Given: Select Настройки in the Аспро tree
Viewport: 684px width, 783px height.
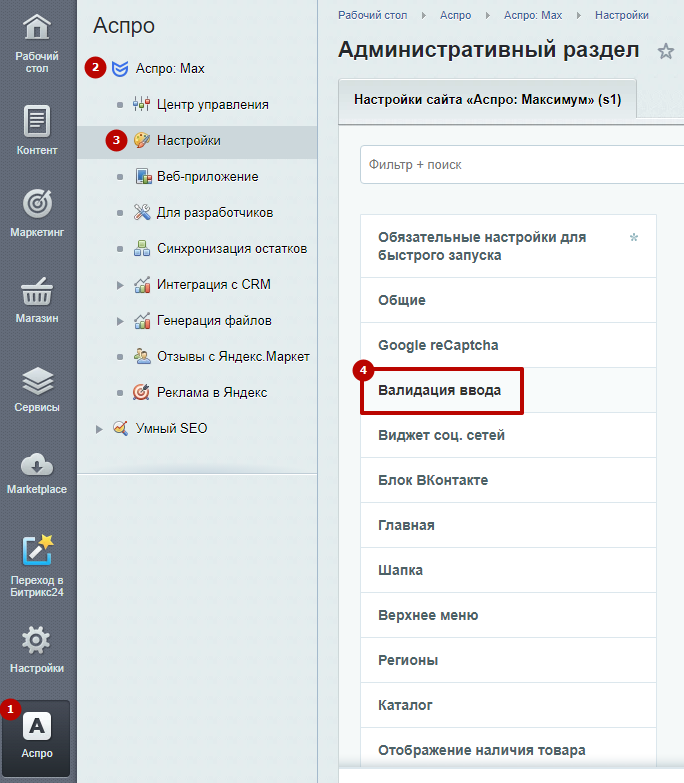Looking at the screenshot, I should click(x=189, y=140).
